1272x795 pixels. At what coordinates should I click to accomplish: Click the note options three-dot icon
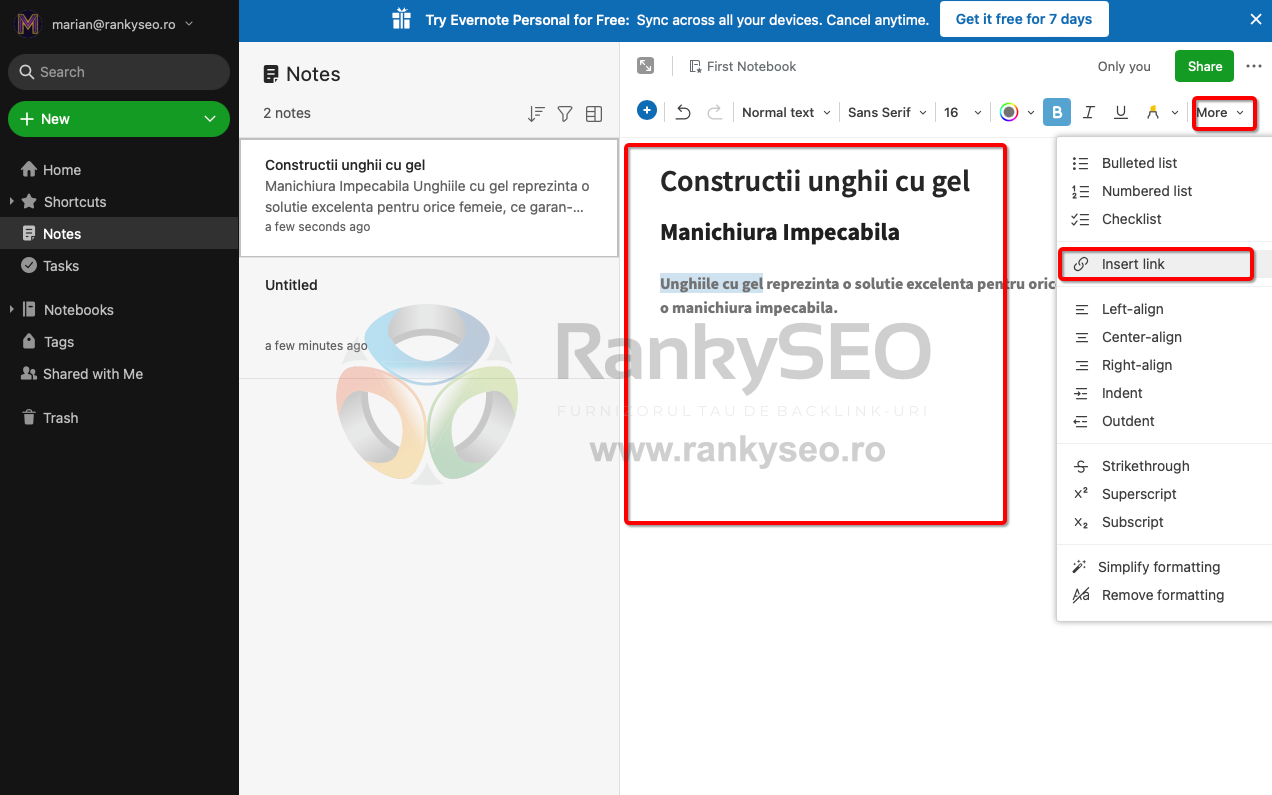pos(1254,66)
